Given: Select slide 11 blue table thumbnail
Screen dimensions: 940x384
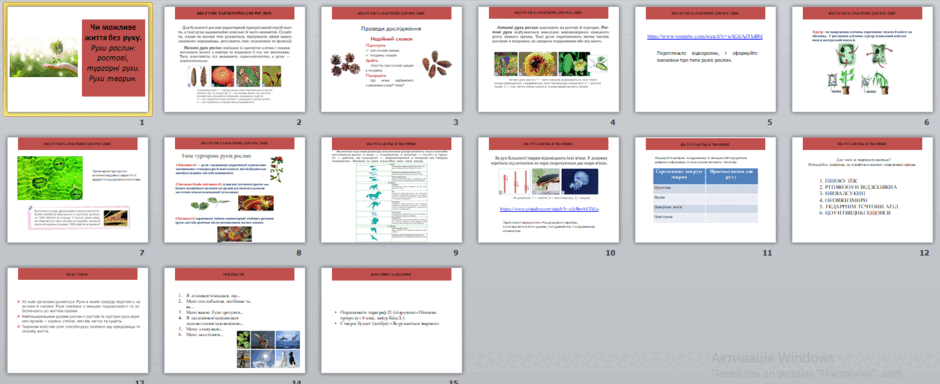Looking at the screenshot, I should tap(706, 189).
